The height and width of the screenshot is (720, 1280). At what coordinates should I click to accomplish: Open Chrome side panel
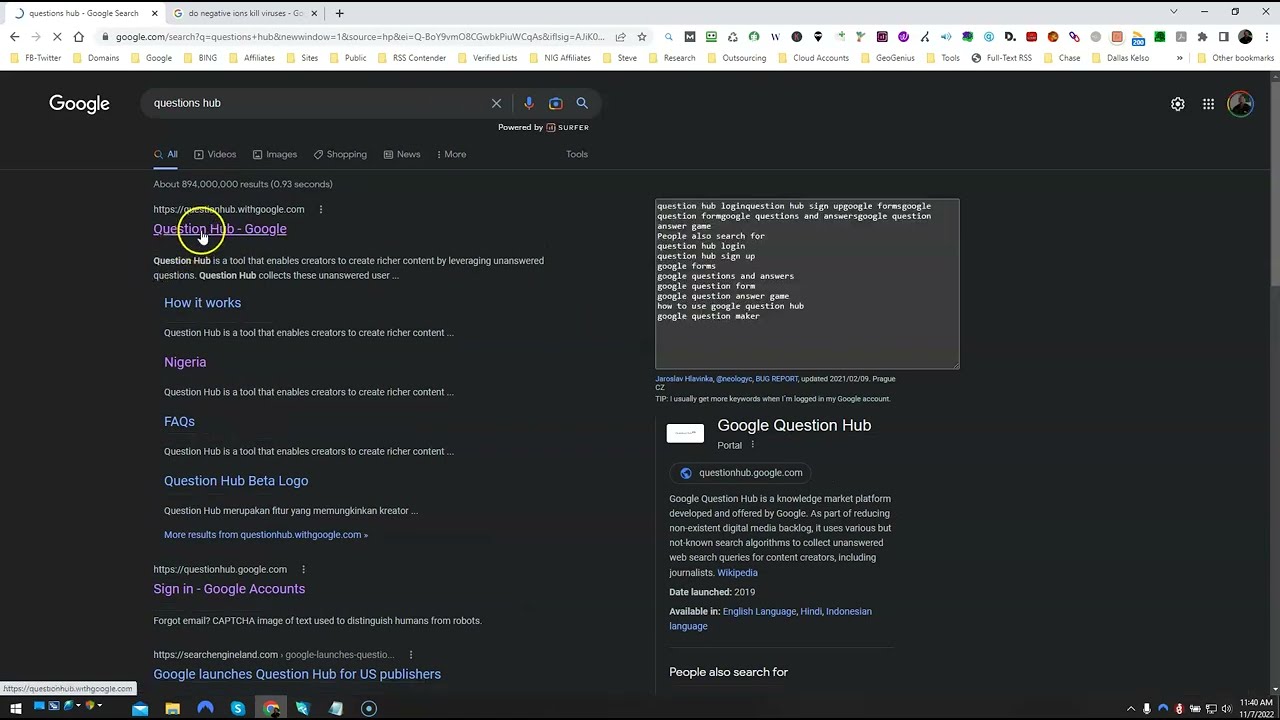pyautogui.click(x=1223, y=37)
